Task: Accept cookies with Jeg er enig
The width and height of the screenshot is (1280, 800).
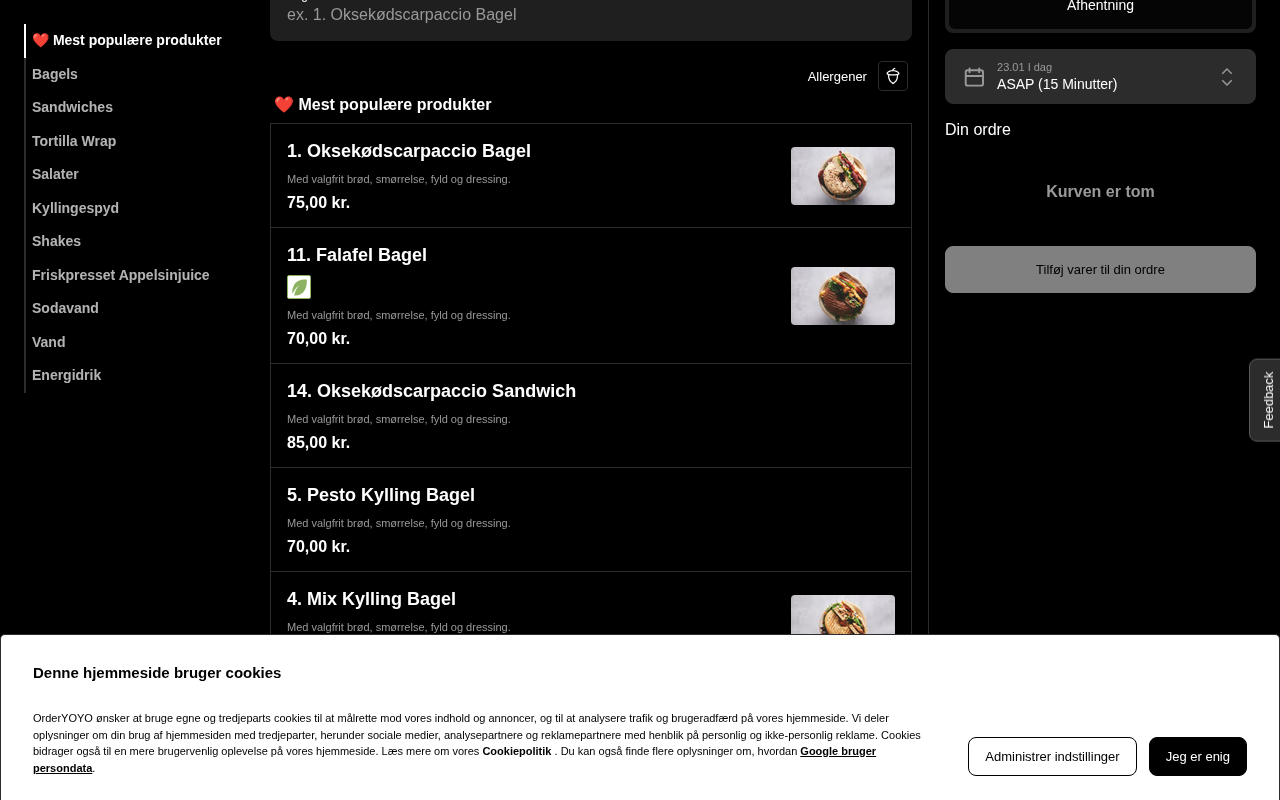Action: pos(1198,756)
